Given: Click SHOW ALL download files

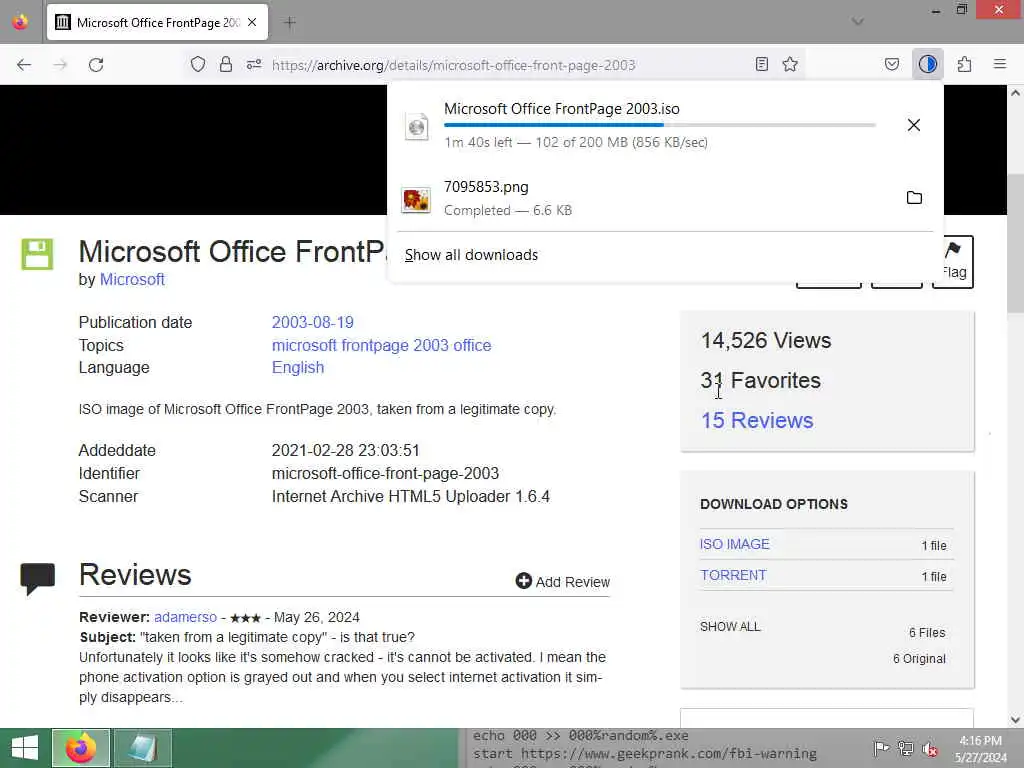Looking at the screenshot, I should tap(730, 627).
